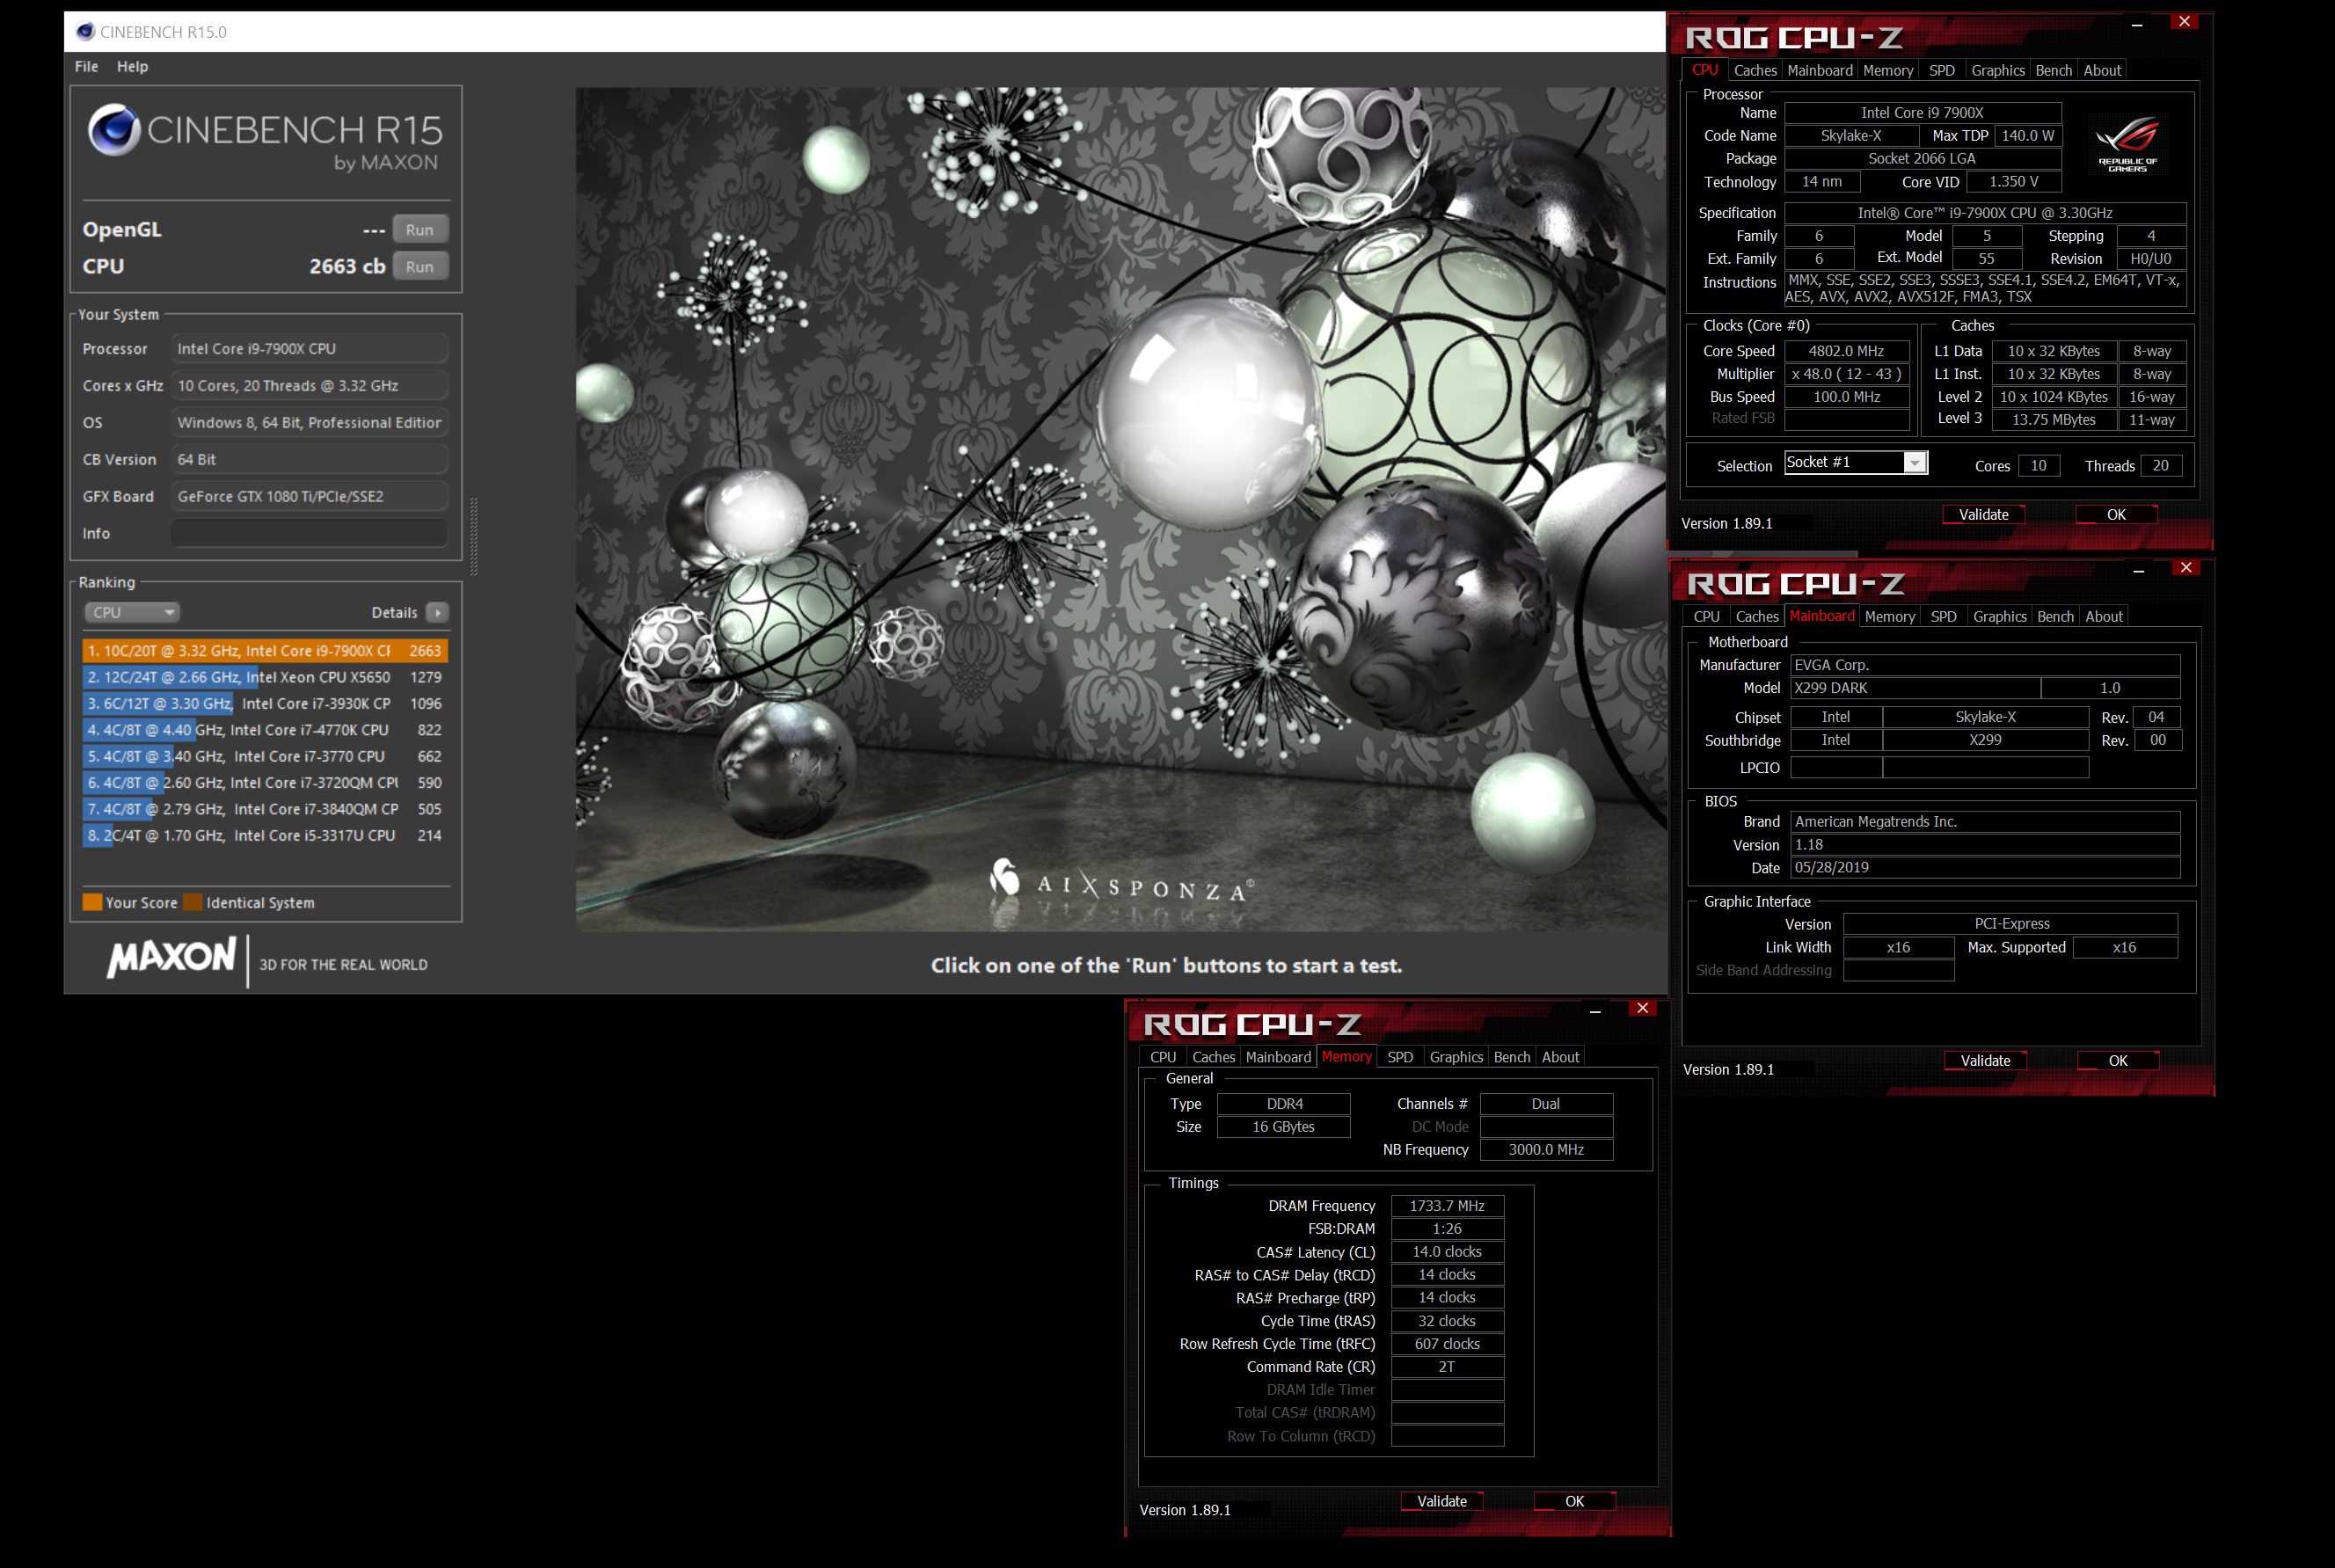Image resolution: width=2335 pixels, height=1568 pixels.
Task: Select ranking row Intel Core i5-3317U CPU
Action: tap(265, 835)
